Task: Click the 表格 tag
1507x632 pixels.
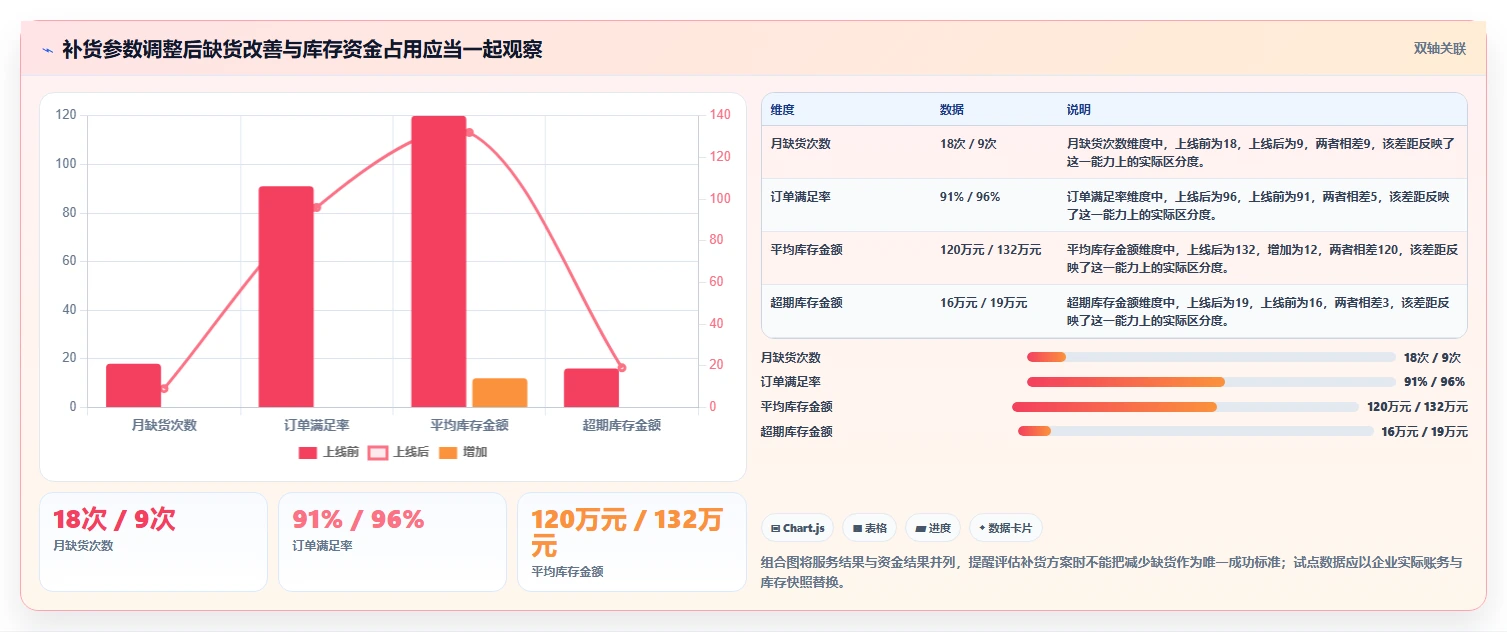Action: pyautogui.click(x=869, y=528)
